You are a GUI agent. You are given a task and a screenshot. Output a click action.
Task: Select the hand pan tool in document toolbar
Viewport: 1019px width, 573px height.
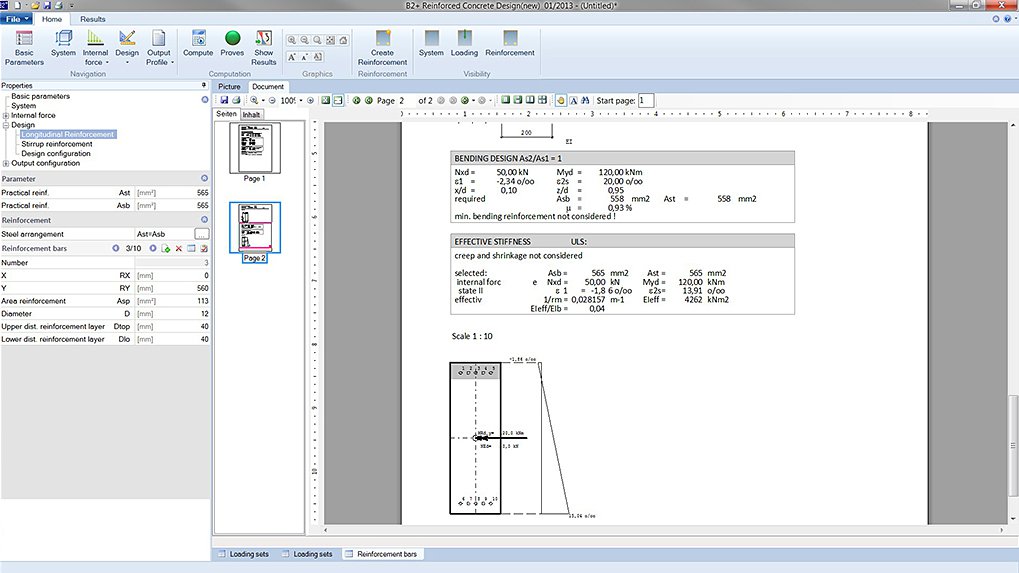[561, 101]
